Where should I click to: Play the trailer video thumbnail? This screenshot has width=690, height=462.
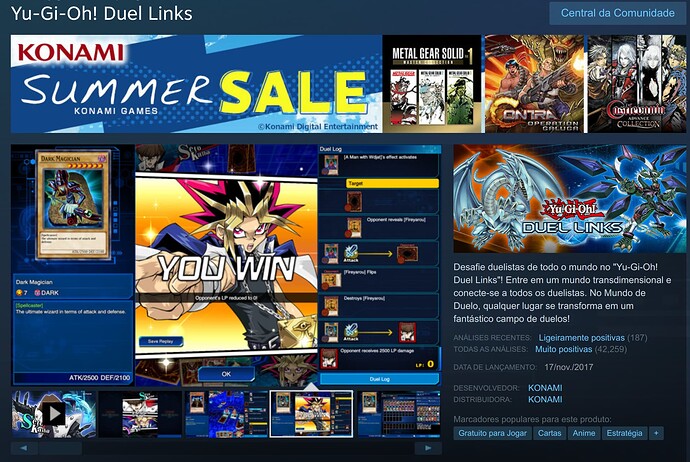pos(54,414)
